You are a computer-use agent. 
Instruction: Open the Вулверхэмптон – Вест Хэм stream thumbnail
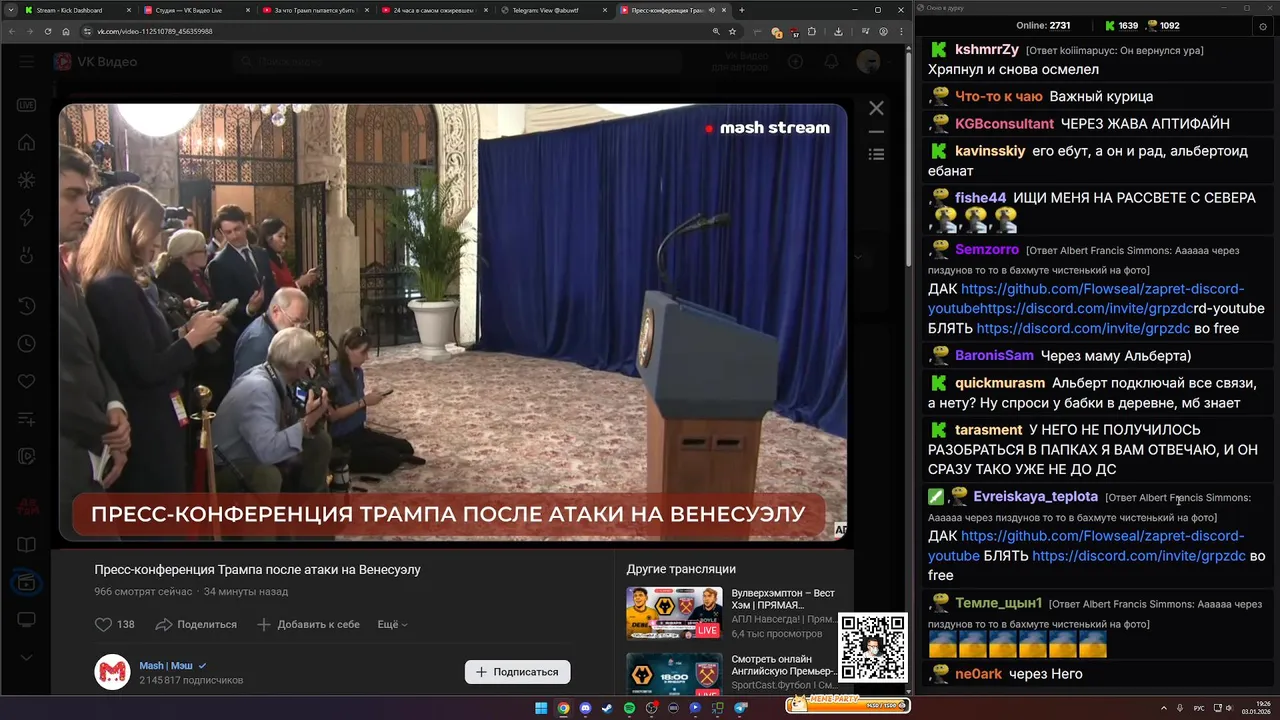pyautogui.click(x=674, y=612)
